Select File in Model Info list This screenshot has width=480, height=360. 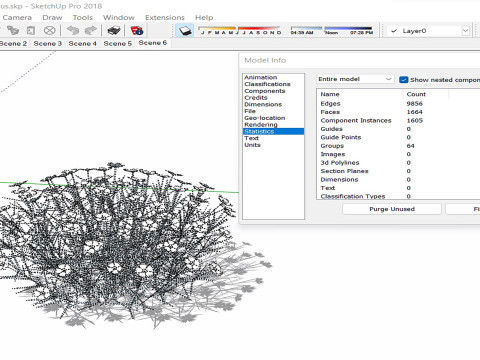(x=250, y=111)
